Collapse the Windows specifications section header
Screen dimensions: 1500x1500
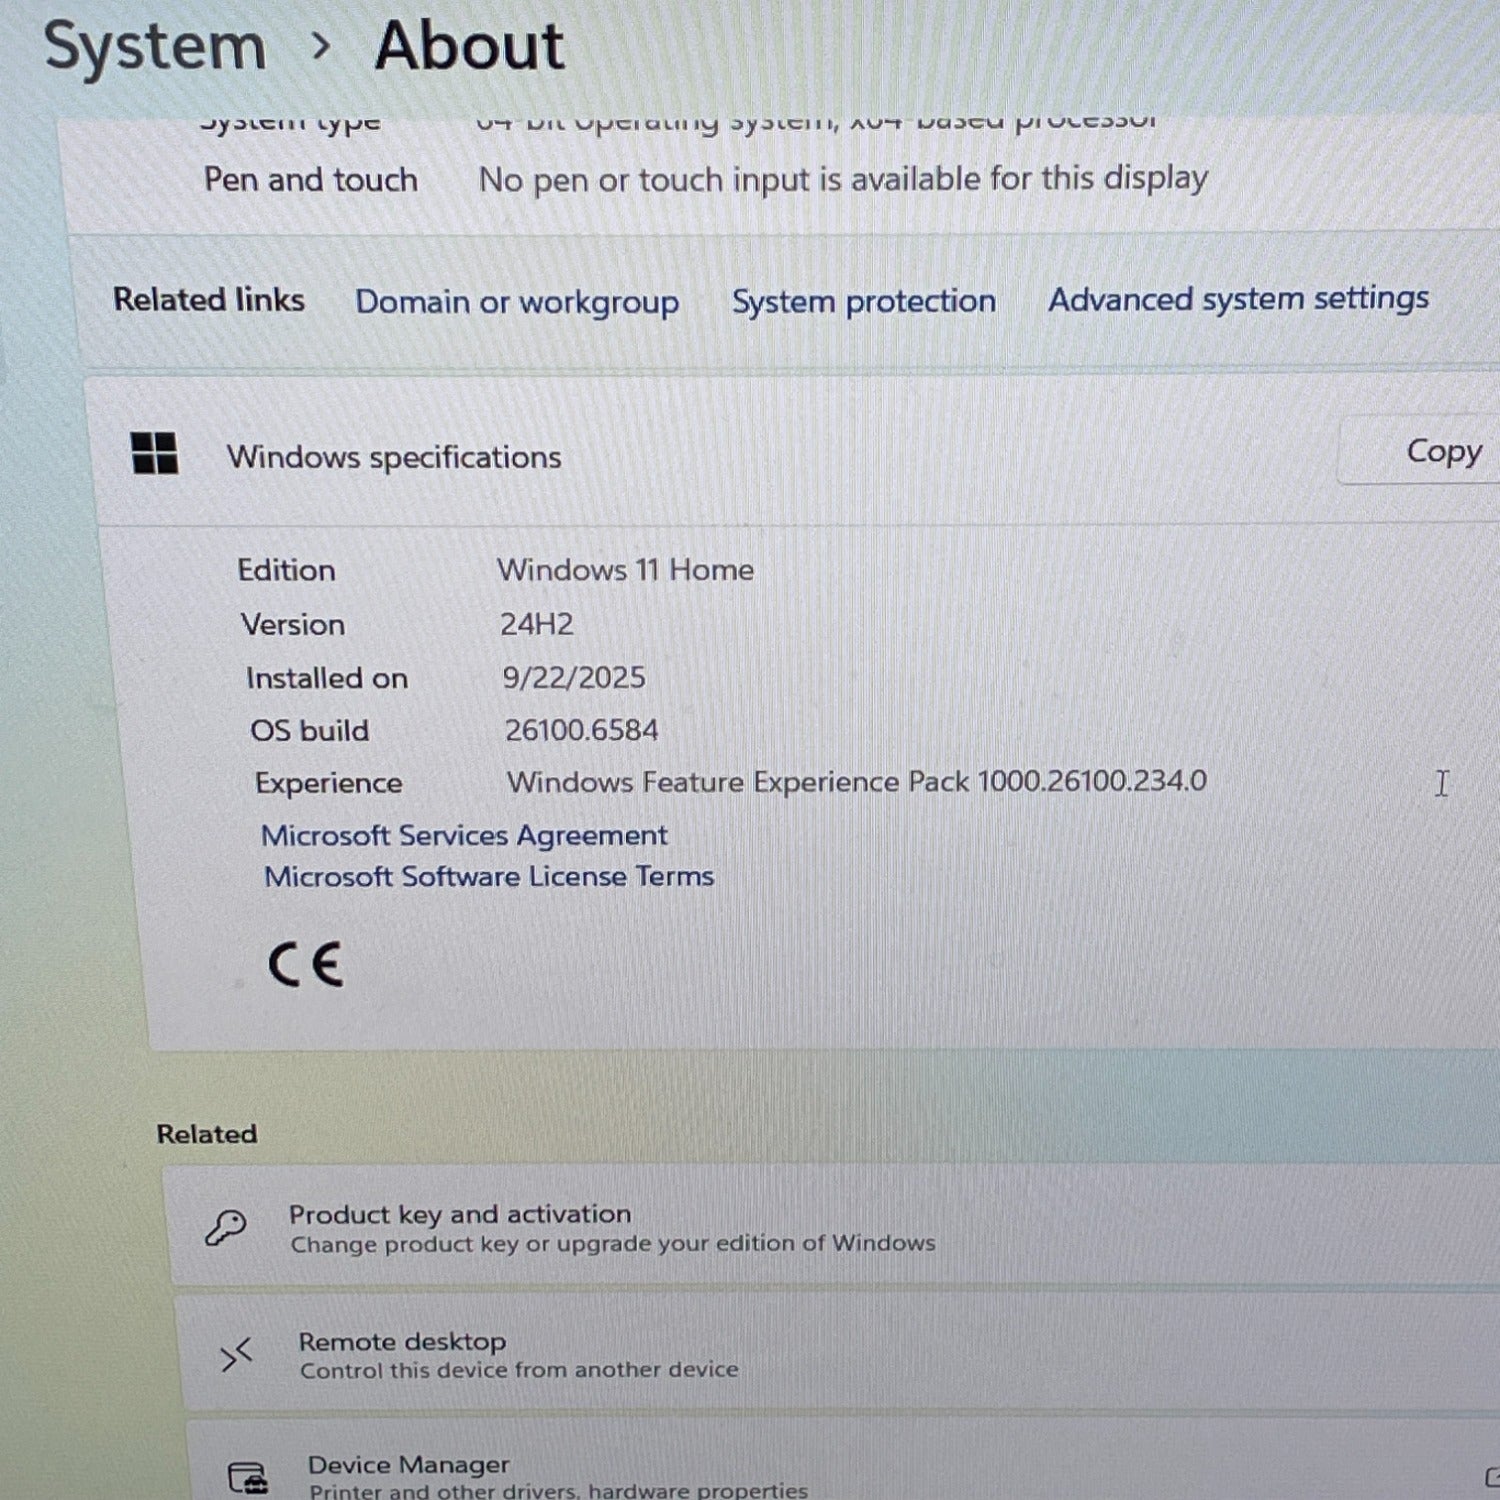700,456
